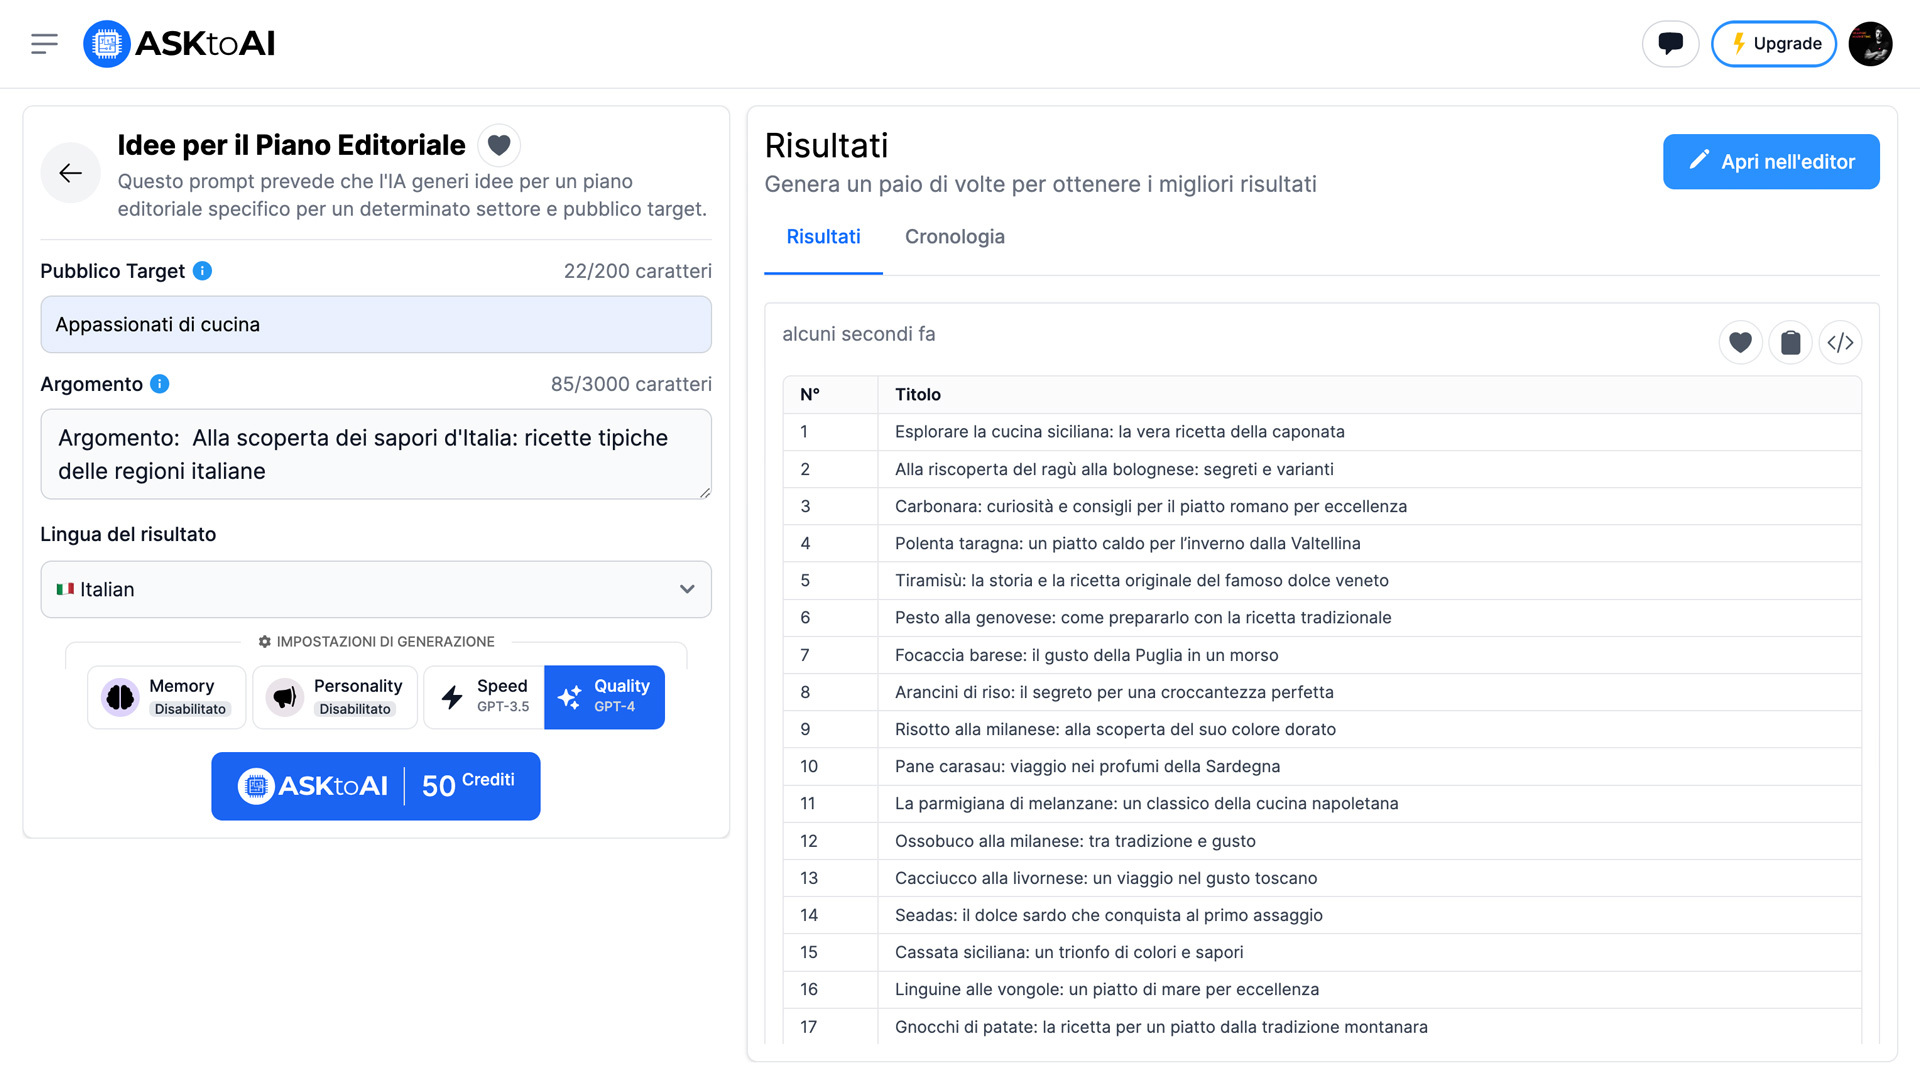Click the 'alcuni secondi fa' timestamp

[x=859, y=334]
